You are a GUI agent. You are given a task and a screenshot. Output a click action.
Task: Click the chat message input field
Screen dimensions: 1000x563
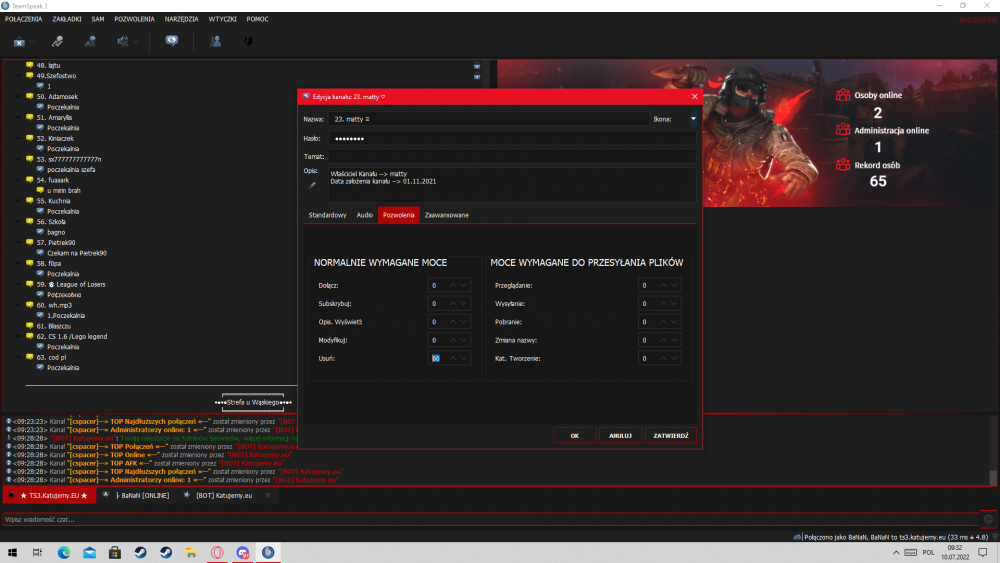point(490,520)
